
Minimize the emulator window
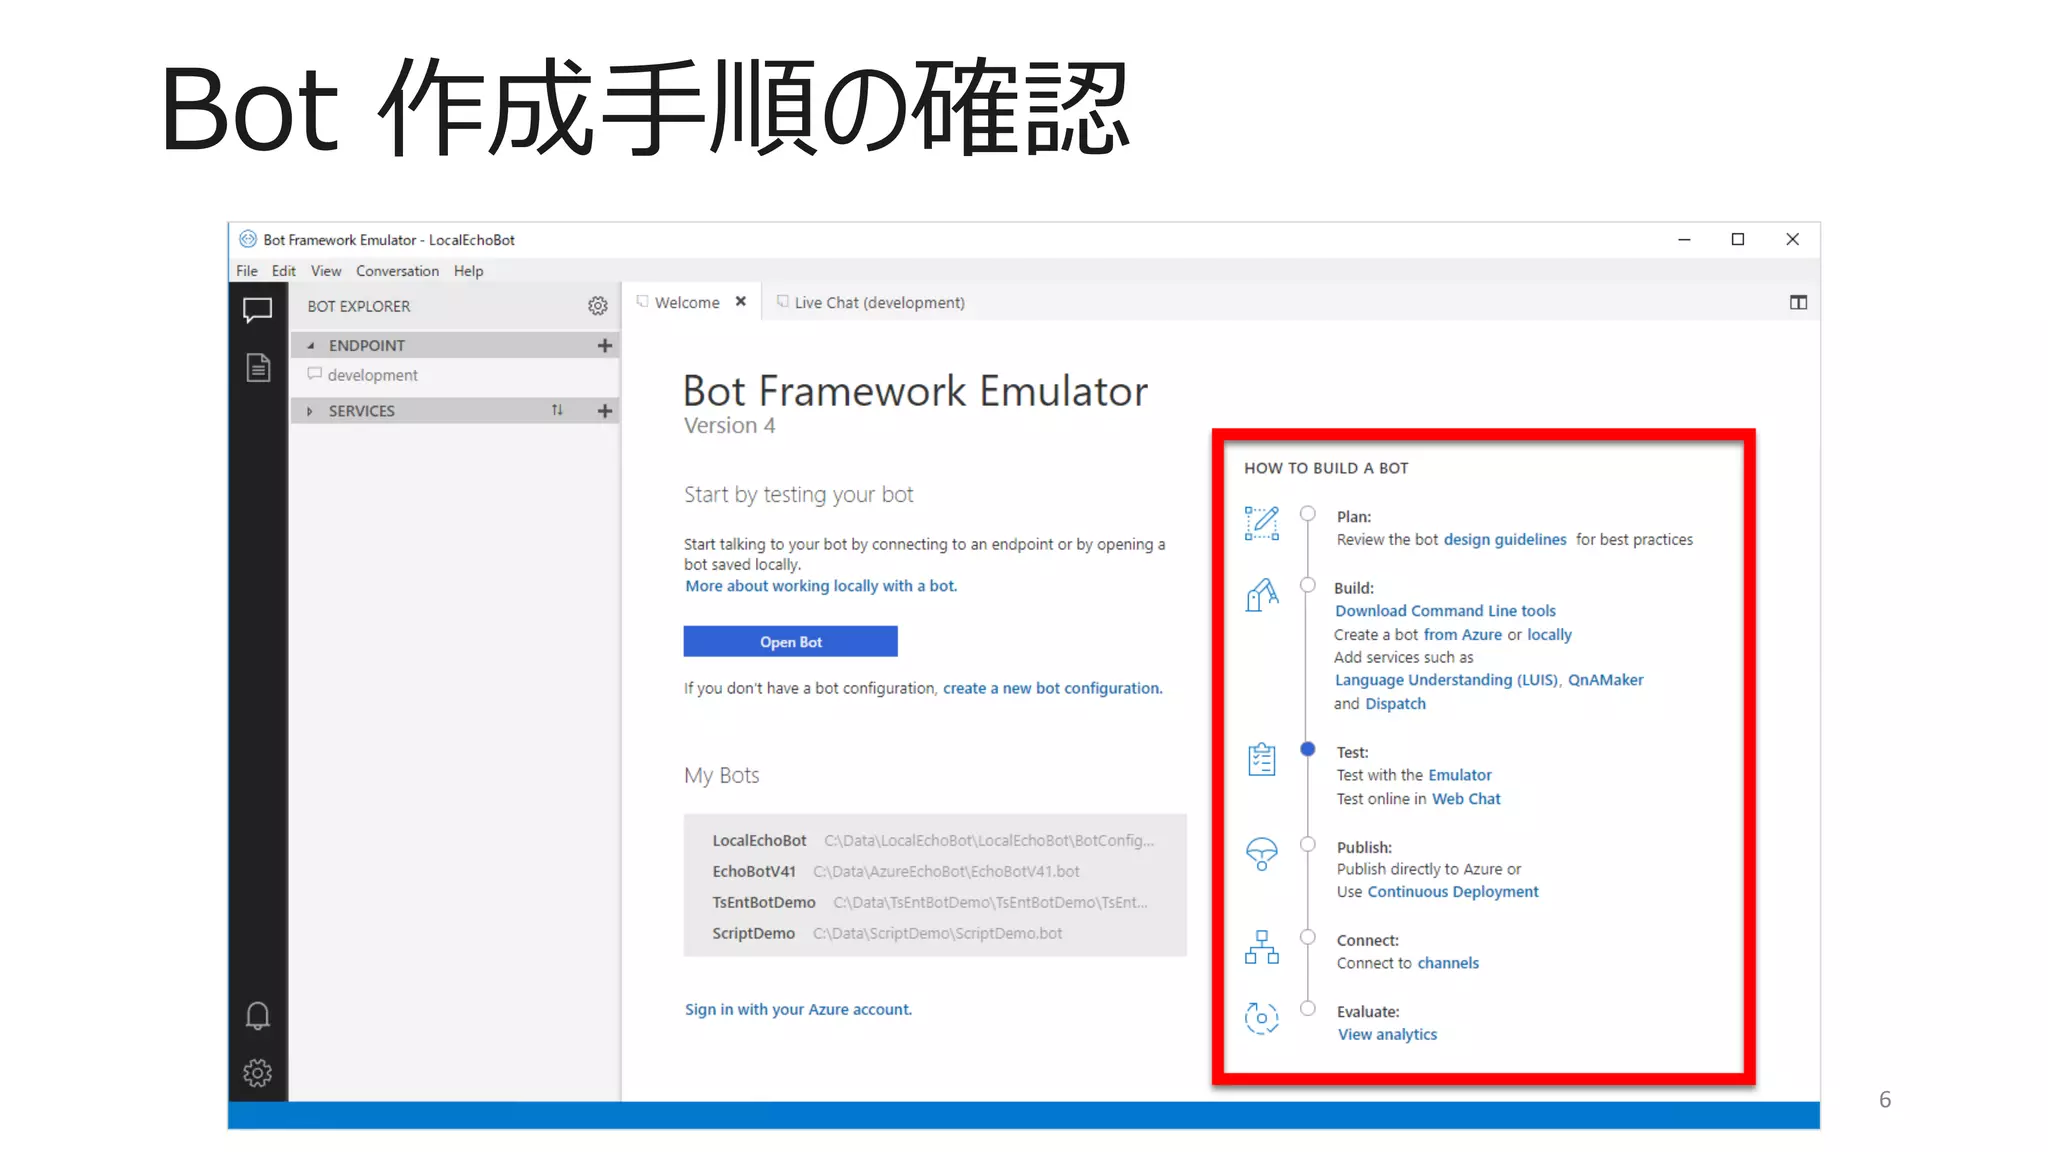(x=1684, y=239)
